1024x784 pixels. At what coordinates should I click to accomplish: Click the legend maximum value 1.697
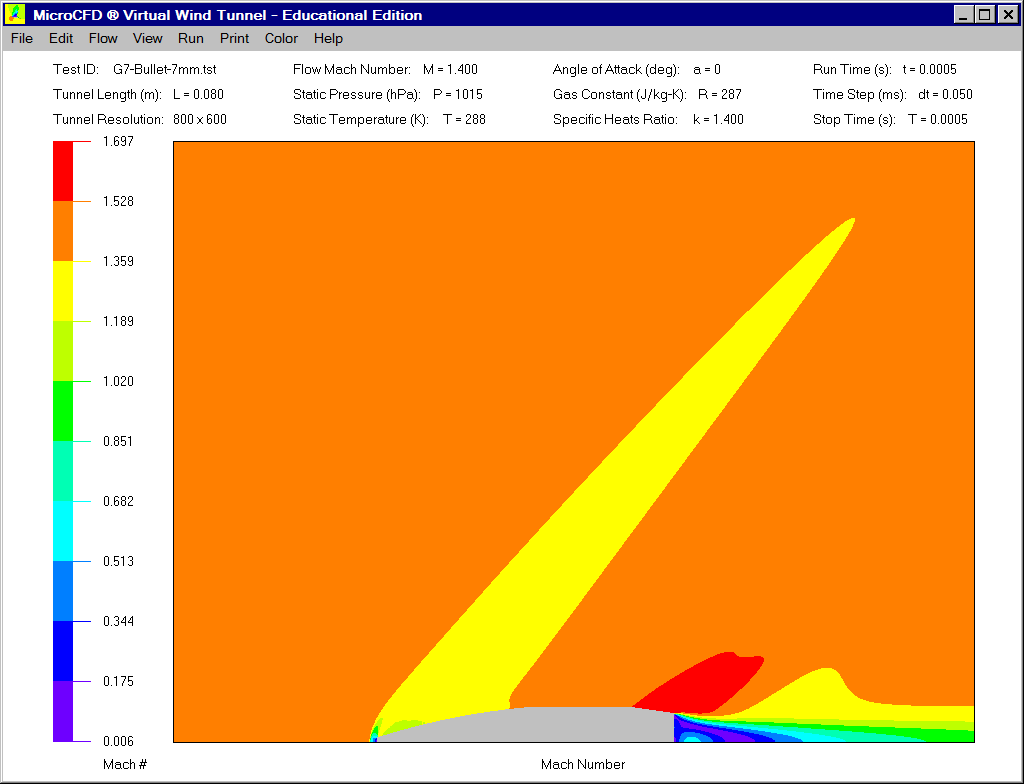(118, 141)
